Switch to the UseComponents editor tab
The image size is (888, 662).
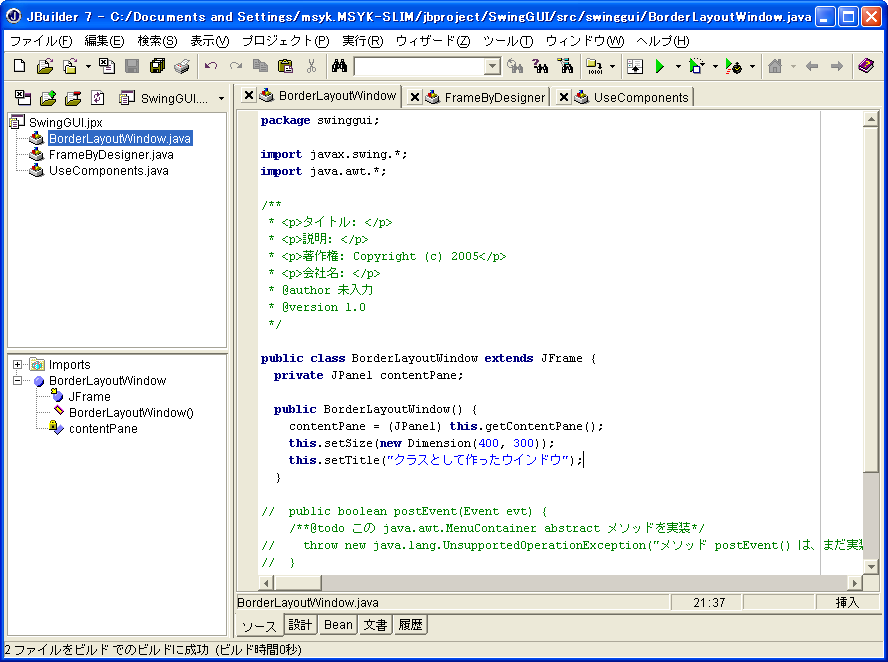[640, 97]
